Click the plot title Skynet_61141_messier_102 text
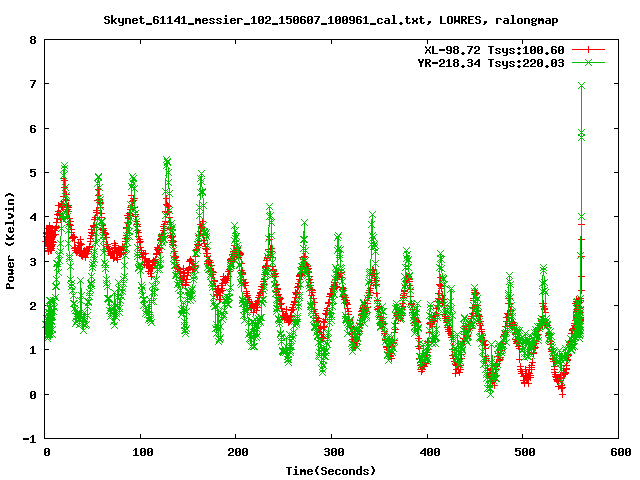 [x=331, y=20]
